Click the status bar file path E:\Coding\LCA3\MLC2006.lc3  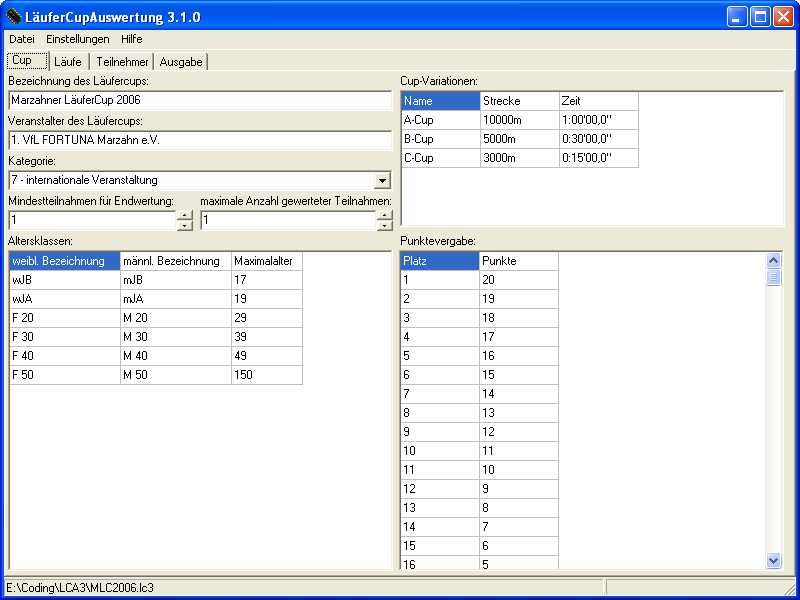tap(80, 588)
